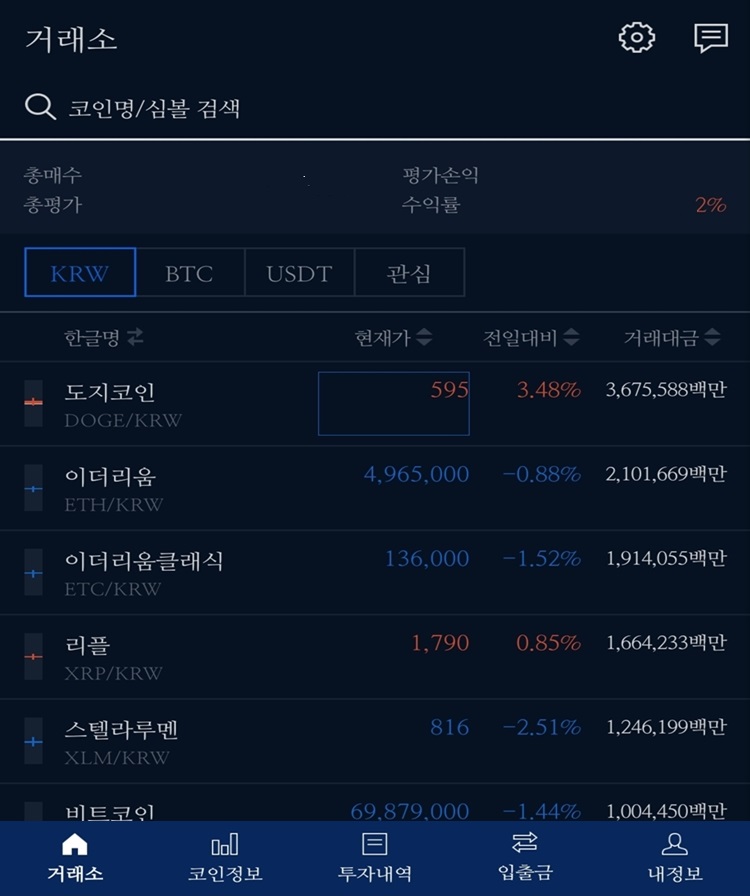The image size is (750, 896).
Task: Toggle the 현재가 column sort order
Action: coord(422,337)
